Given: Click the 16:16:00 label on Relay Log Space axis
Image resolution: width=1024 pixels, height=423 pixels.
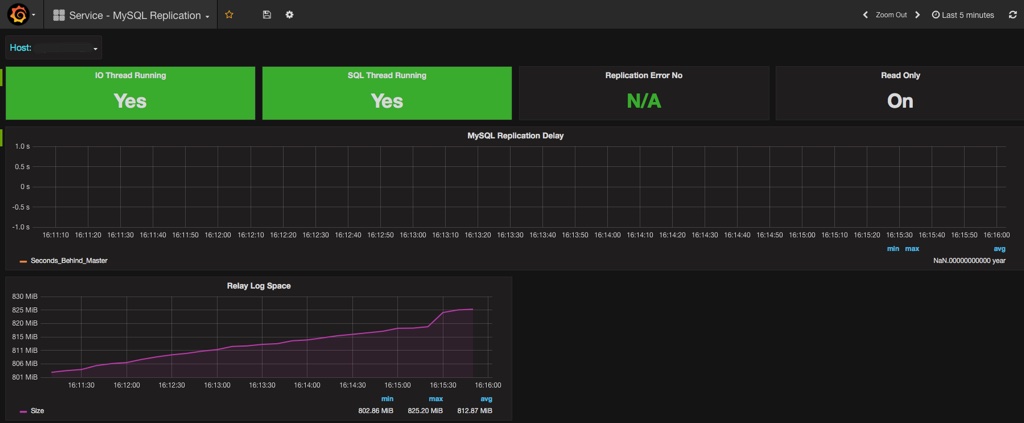Looking at the screenshot, I should (x=487, y=385).
